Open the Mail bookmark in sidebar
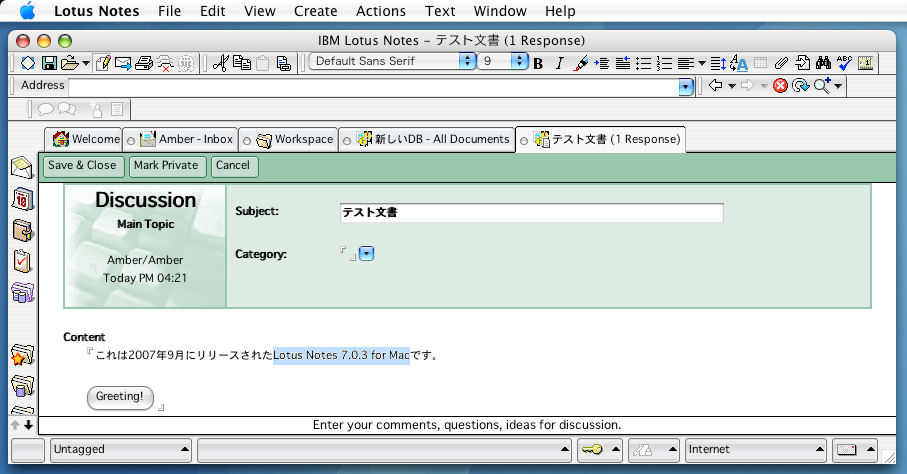The width and height of the screenshot is (907, 474). (22, 168)
